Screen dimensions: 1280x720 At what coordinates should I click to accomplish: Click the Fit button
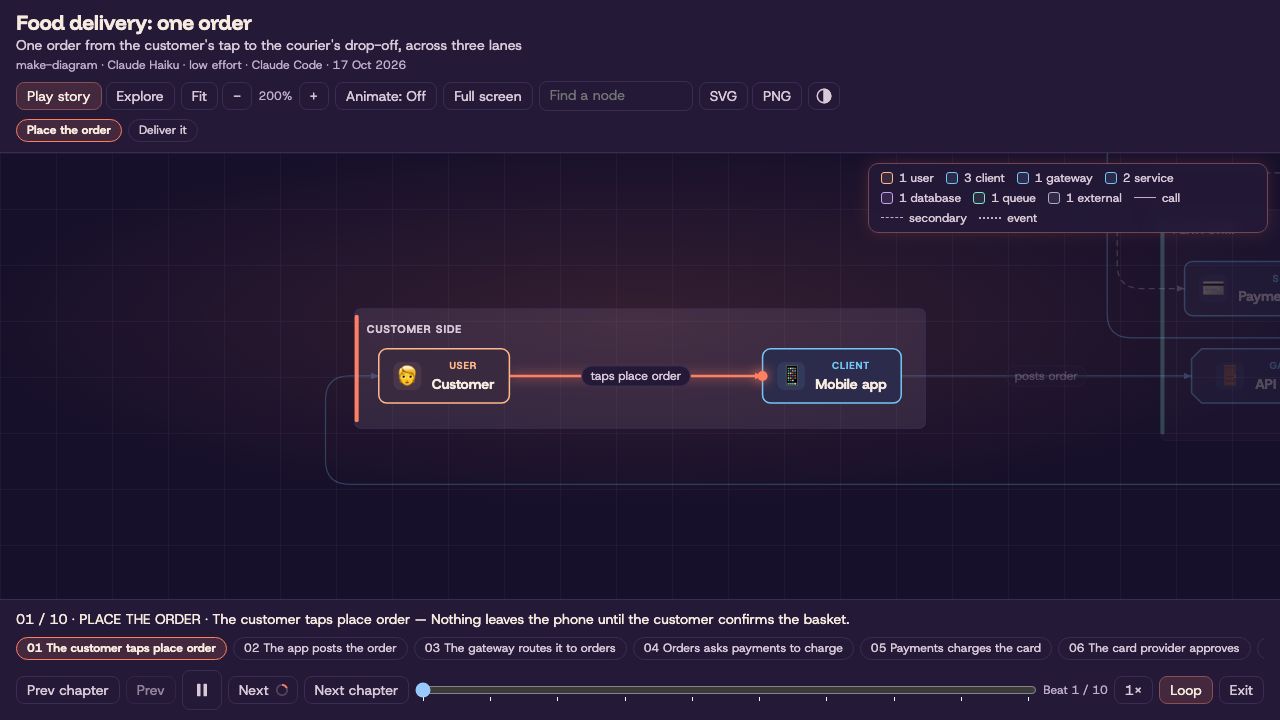(199, 96)
